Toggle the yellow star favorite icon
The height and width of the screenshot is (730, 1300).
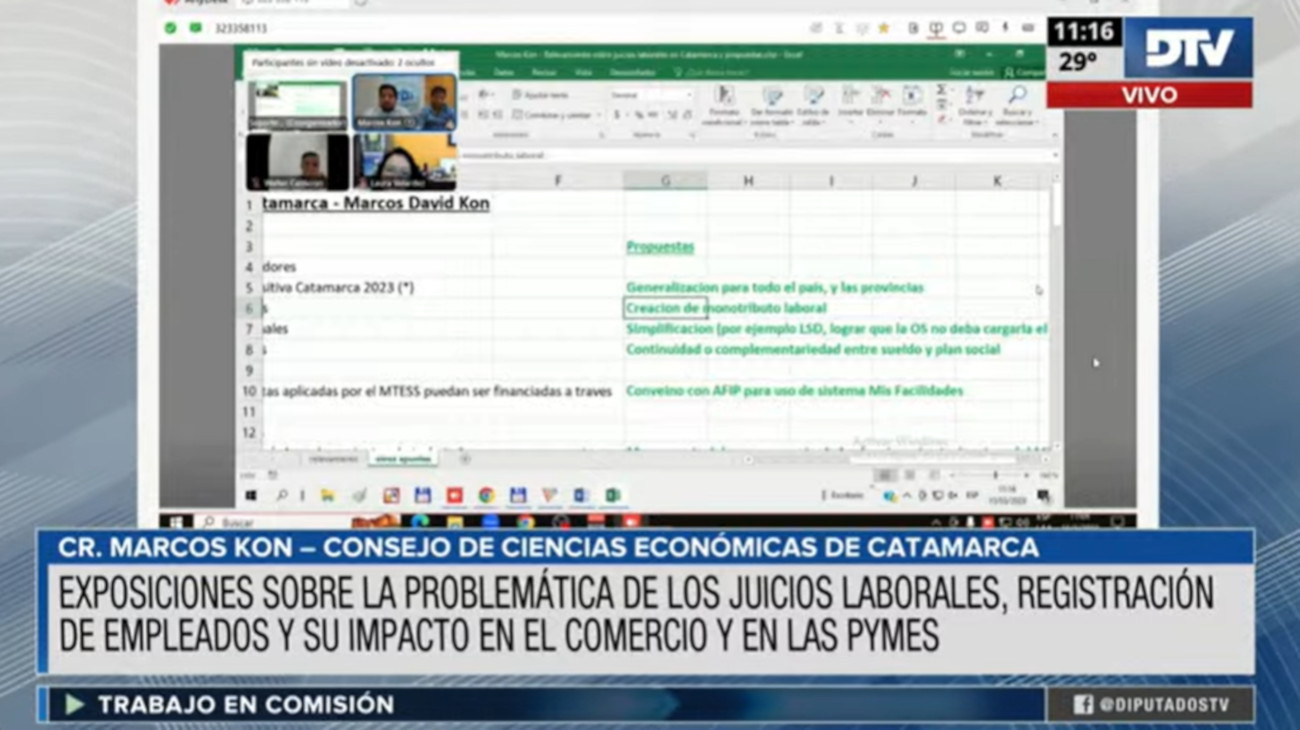click(x=883, y=28)
